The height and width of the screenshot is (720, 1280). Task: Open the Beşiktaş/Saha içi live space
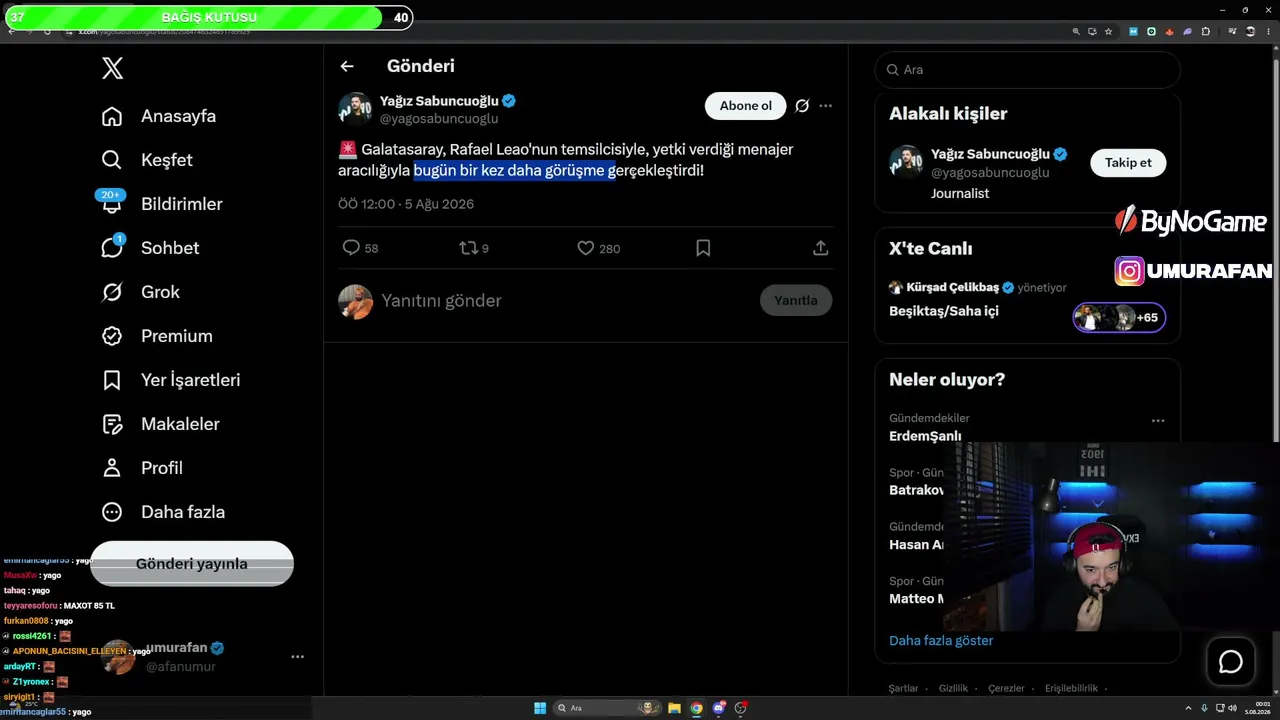[944, 311]
